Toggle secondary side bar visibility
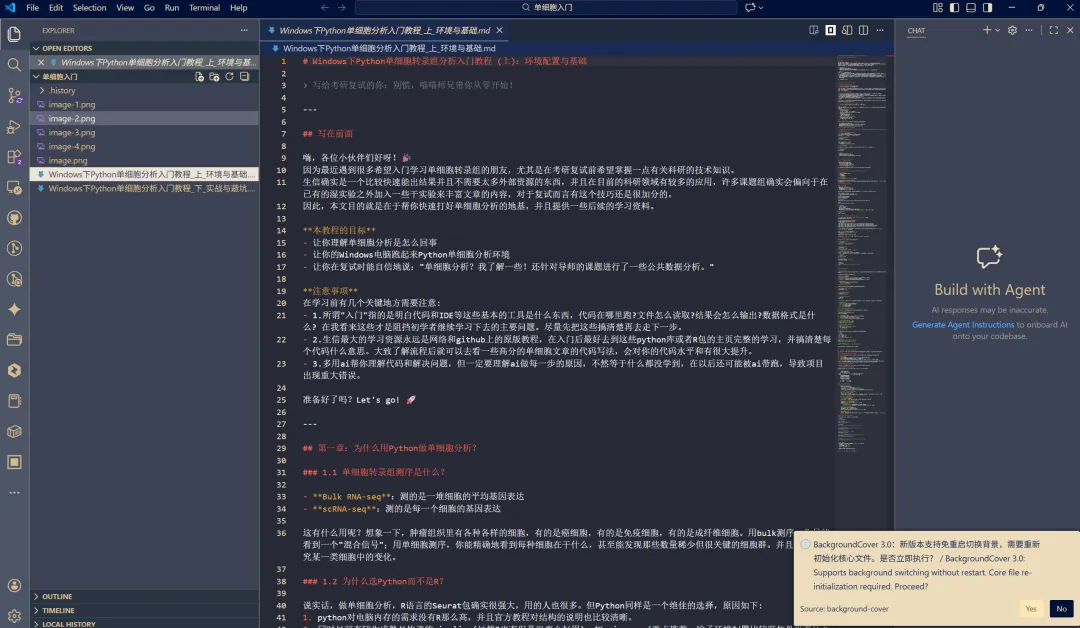 coord(988,8)
